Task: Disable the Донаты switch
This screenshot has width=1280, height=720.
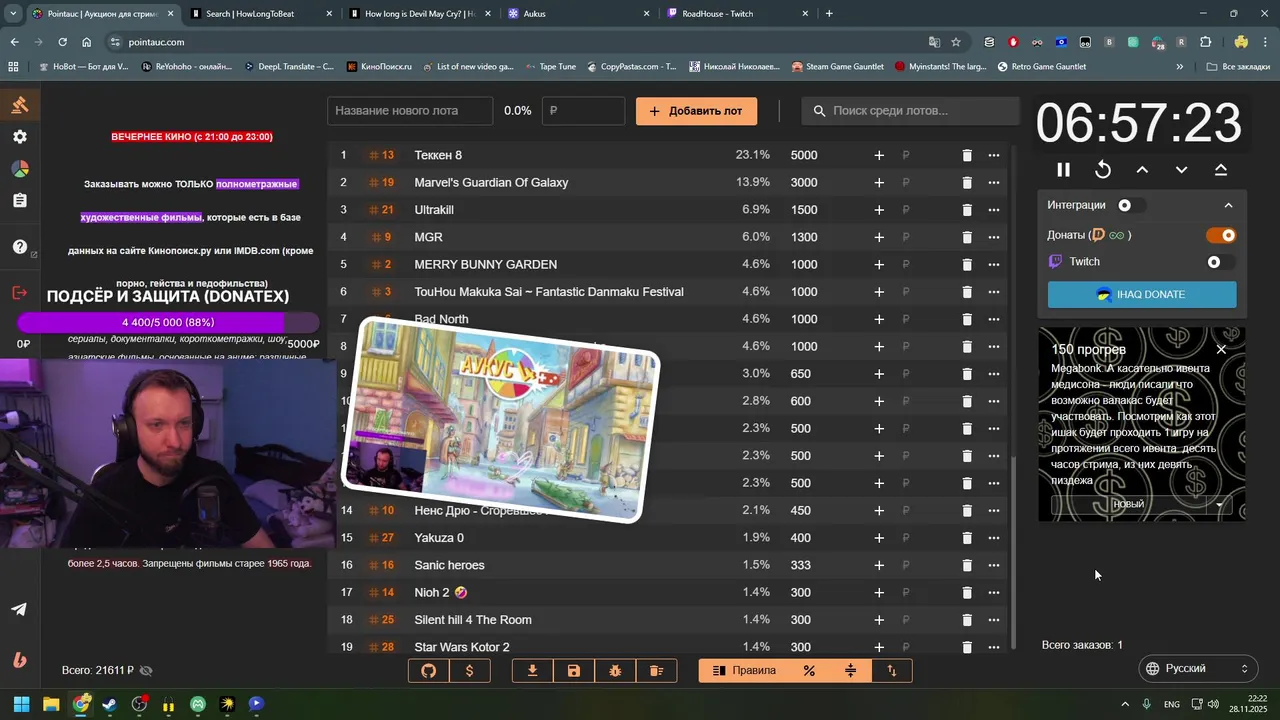Action: 1221,235
